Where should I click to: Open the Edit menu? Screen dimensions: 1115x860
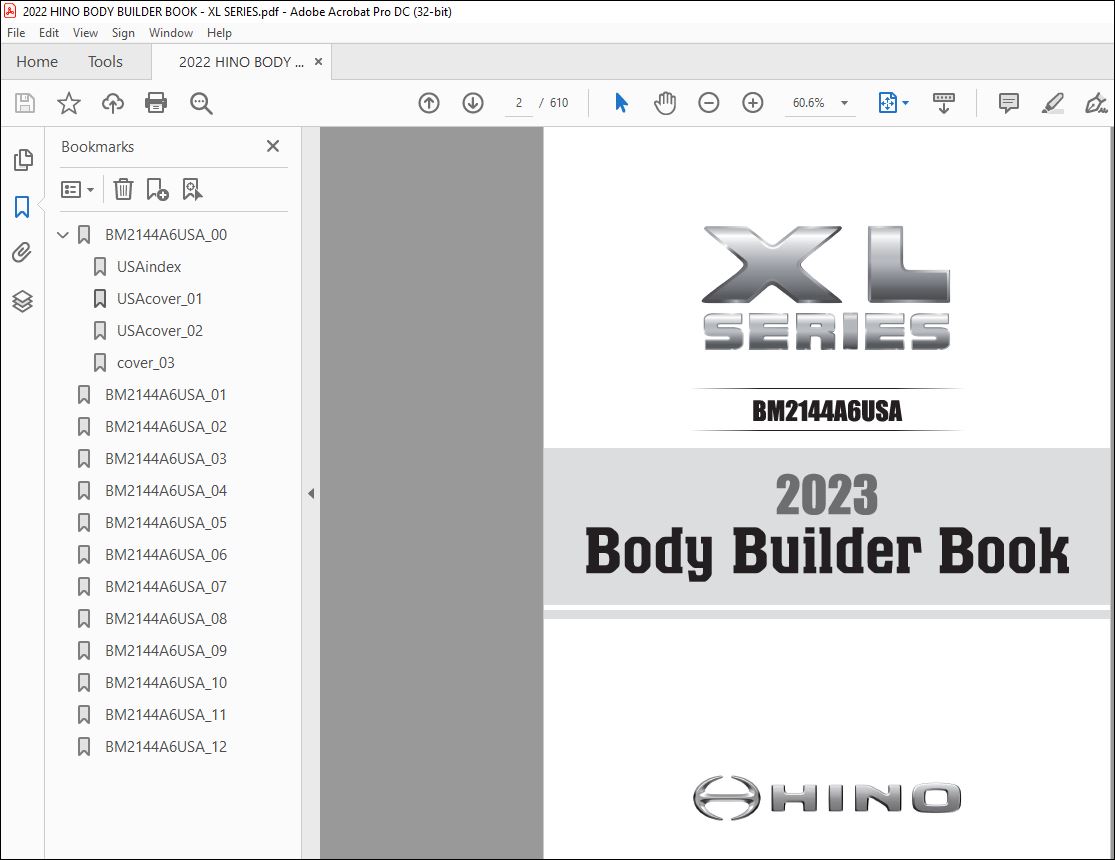tap(48, 33)
